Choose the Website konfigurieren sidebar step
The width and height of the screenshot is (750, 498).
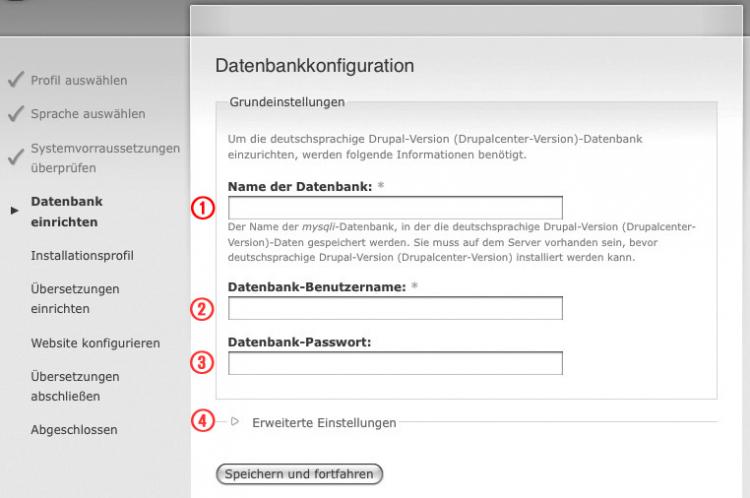(x=95, y=343)
